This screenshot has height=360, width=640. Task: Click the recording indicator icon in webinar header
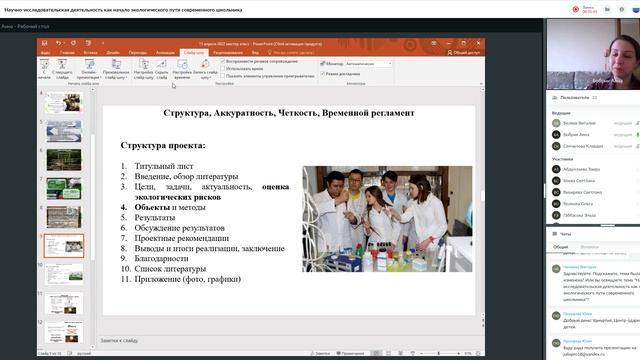pos(576,9)
